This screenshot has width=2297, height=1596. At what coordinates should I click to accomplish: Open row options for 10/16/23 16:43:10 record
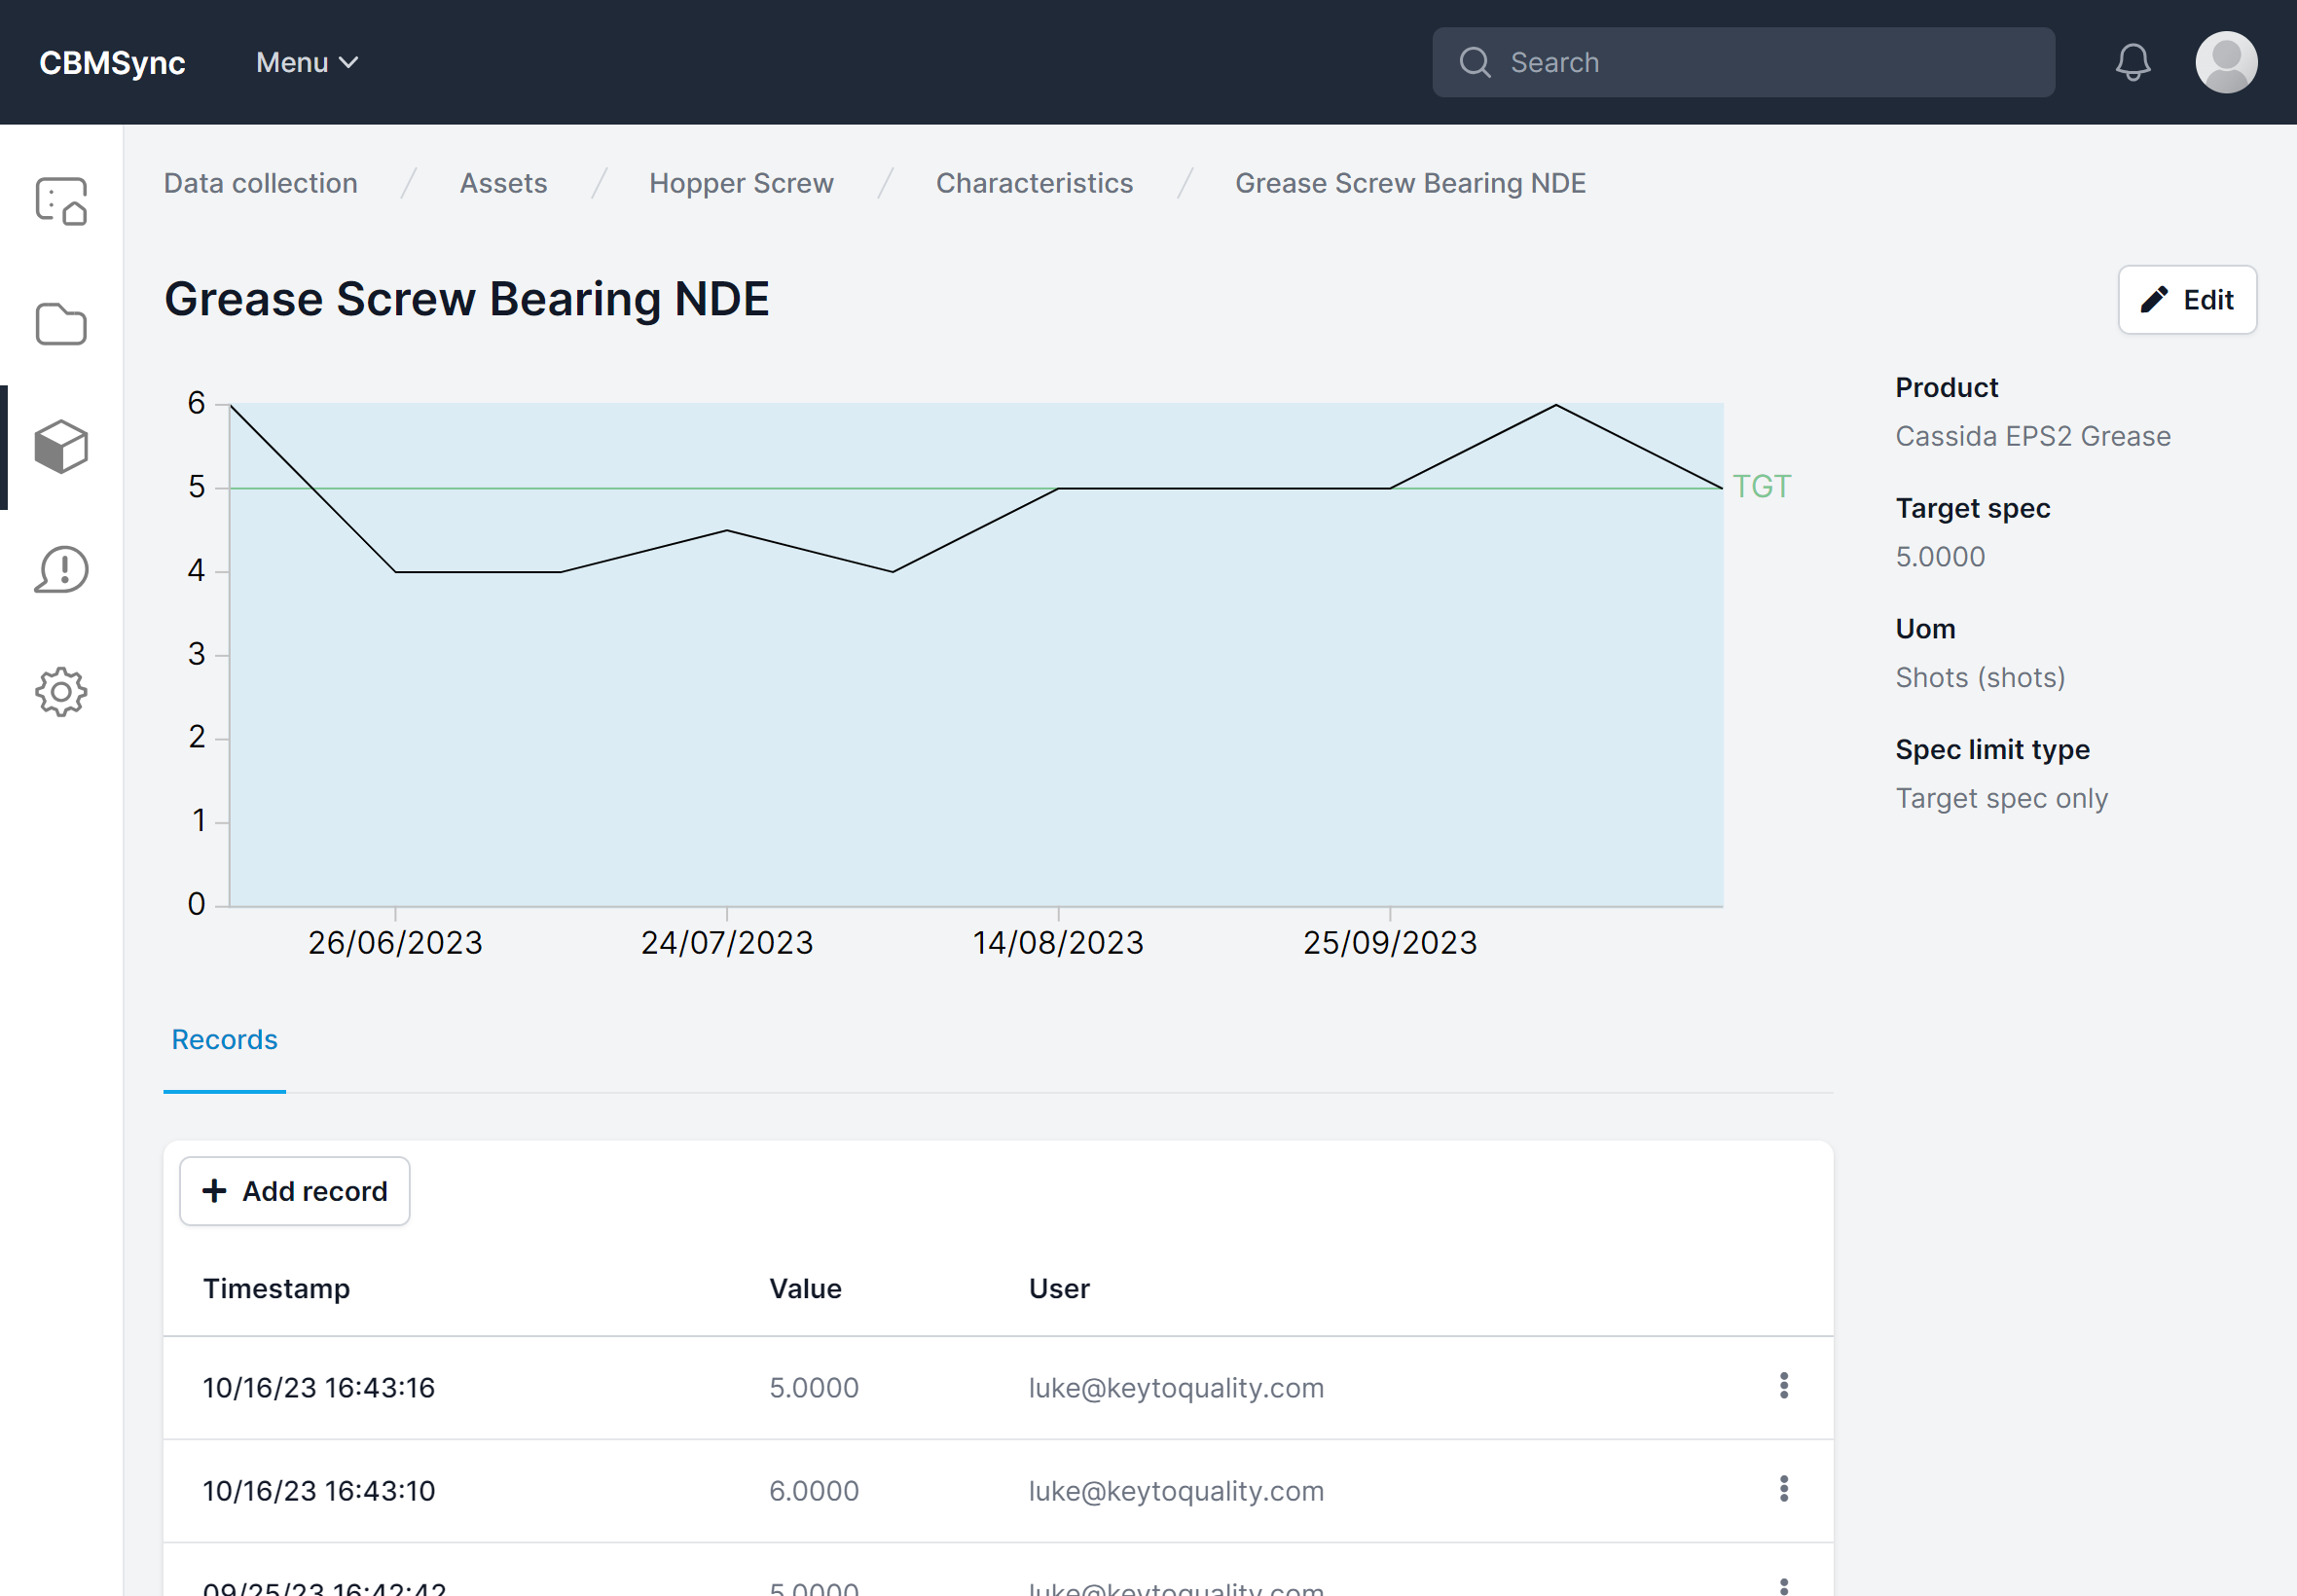point(1783,1489)
